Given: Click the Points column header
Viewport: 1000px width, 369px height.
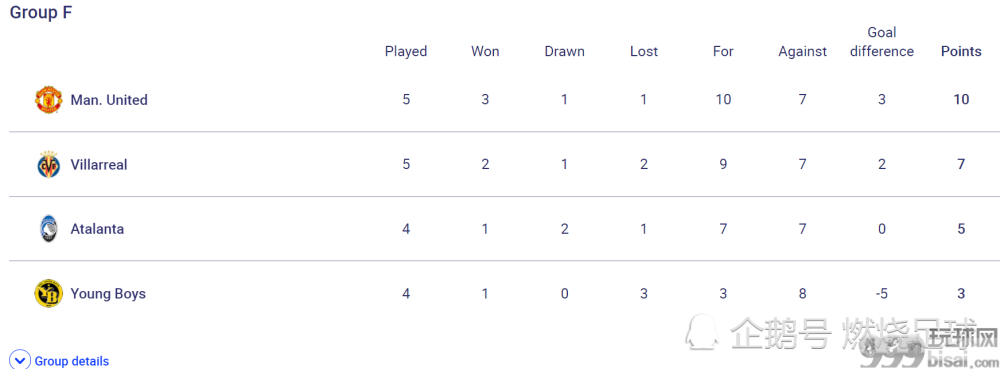Looking at the screenshot, I should 961,52.
